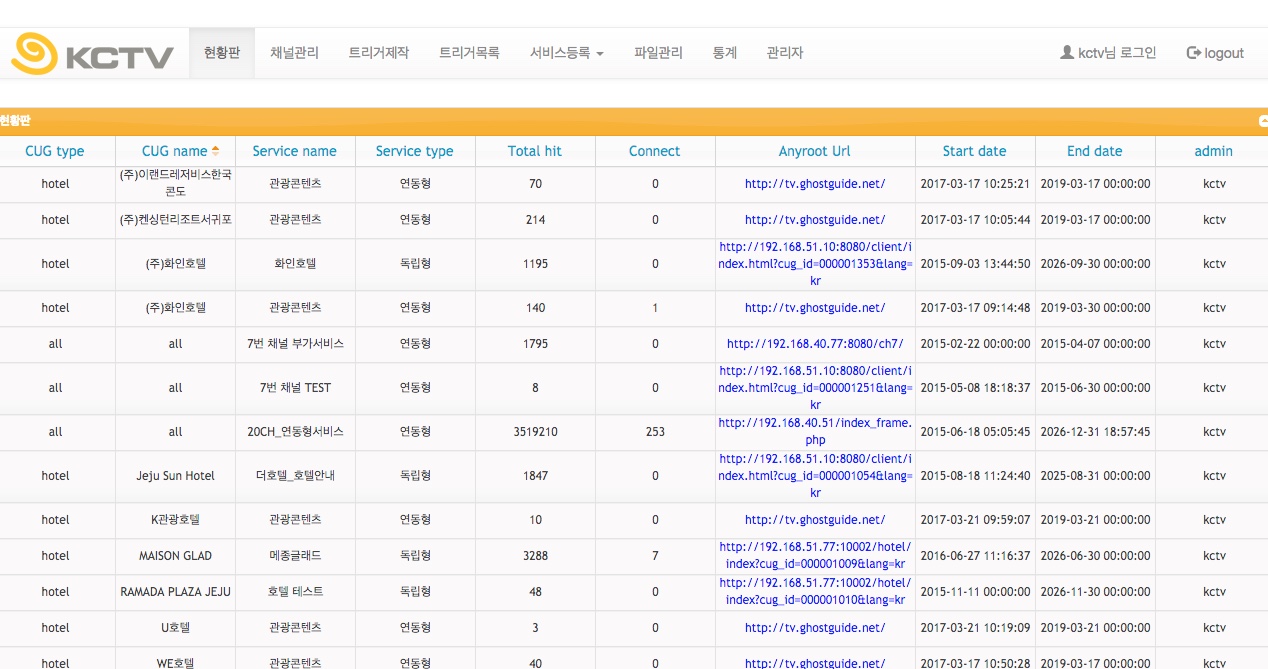Viewport: 1268px width, 669px height.
Task: Select the MAISON GLAD cell
Action: tap(175, 556)
